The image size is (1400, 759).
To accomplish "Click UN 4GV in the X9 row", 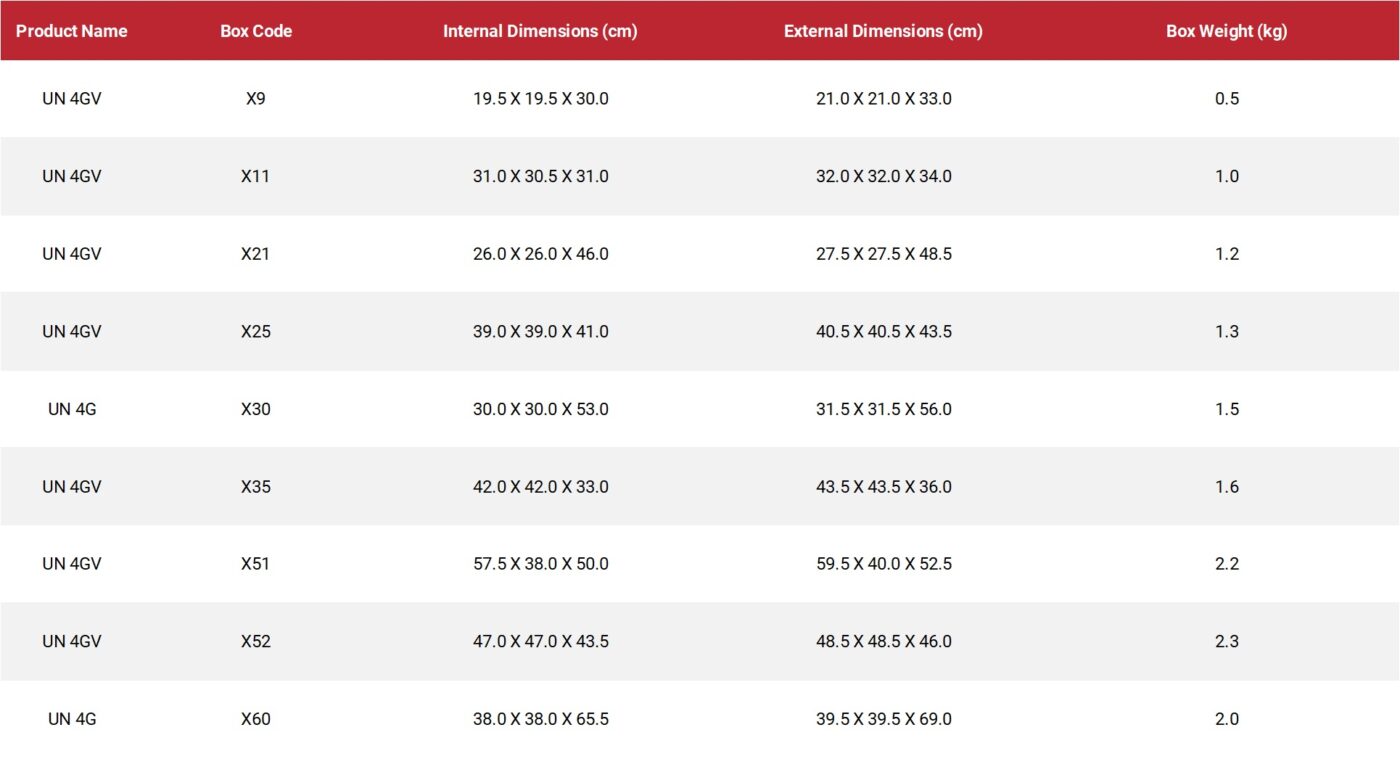I will tap(72, 99).
